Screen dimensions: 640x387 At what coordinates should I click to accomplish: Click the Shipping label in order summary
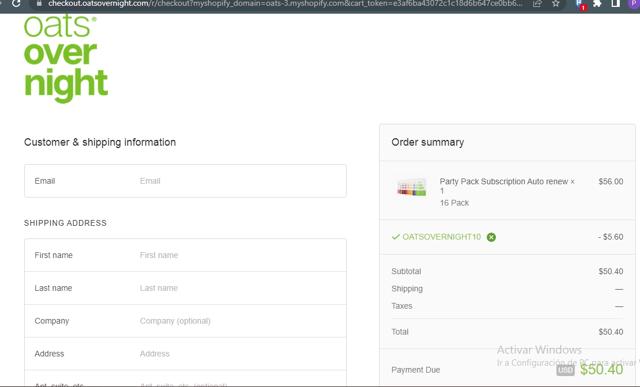point(407,289)
